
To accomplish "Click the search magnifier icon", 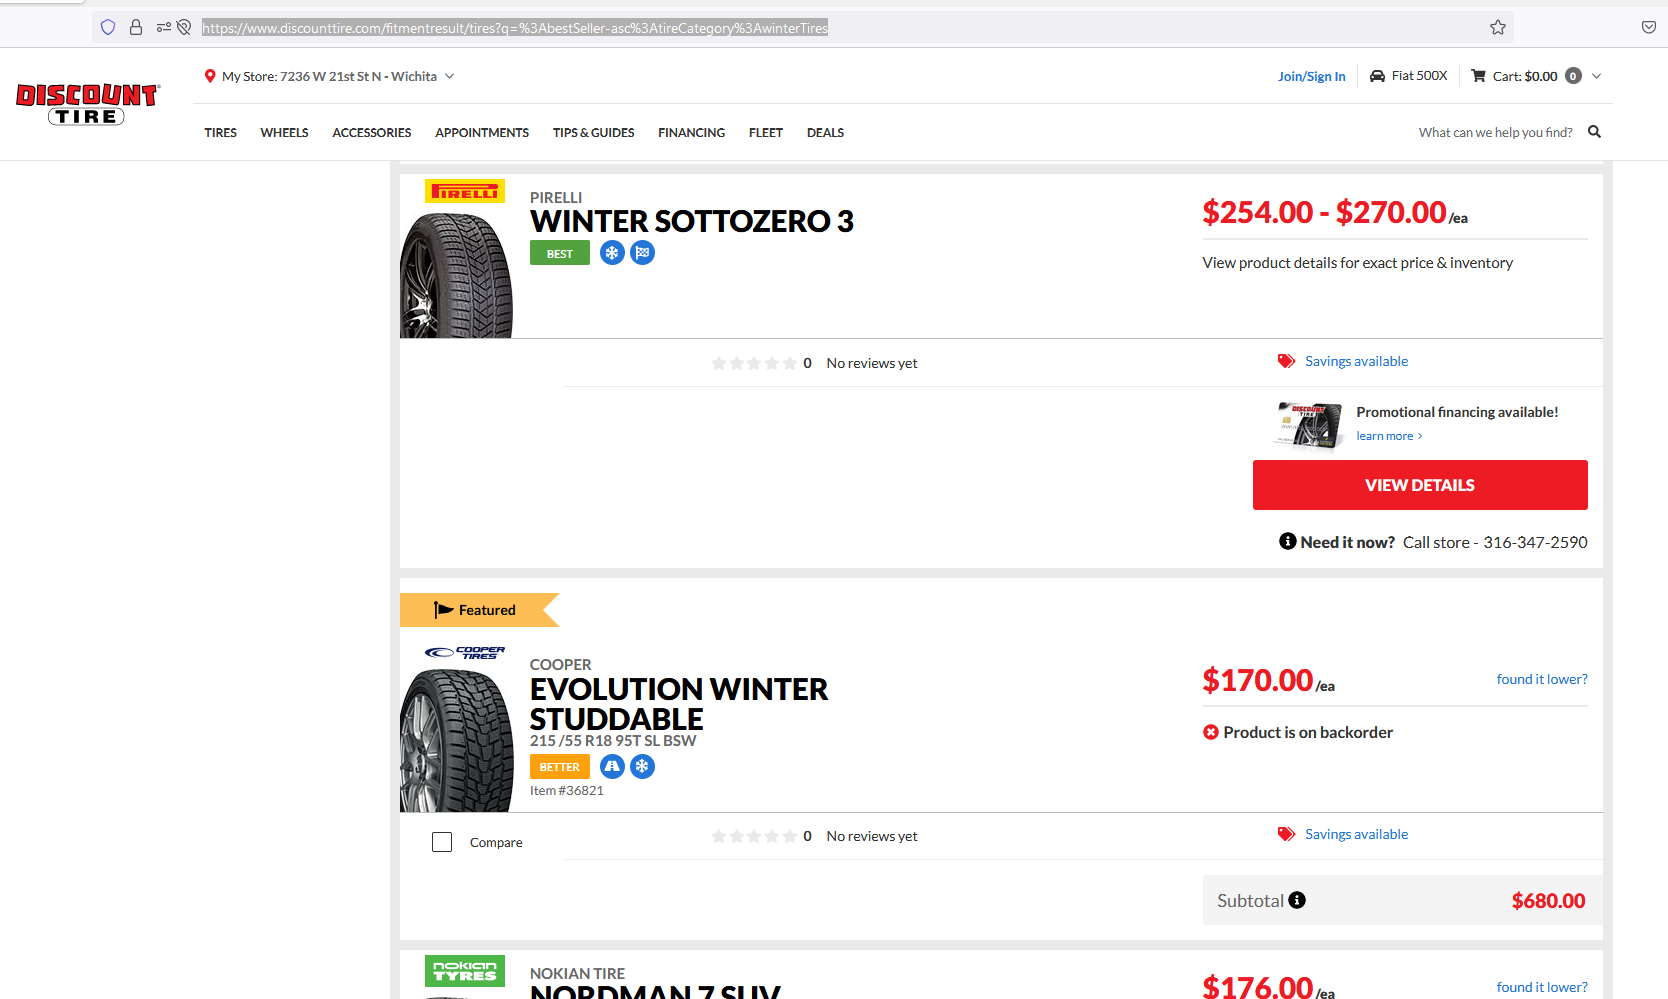I will click(1594, 131).
